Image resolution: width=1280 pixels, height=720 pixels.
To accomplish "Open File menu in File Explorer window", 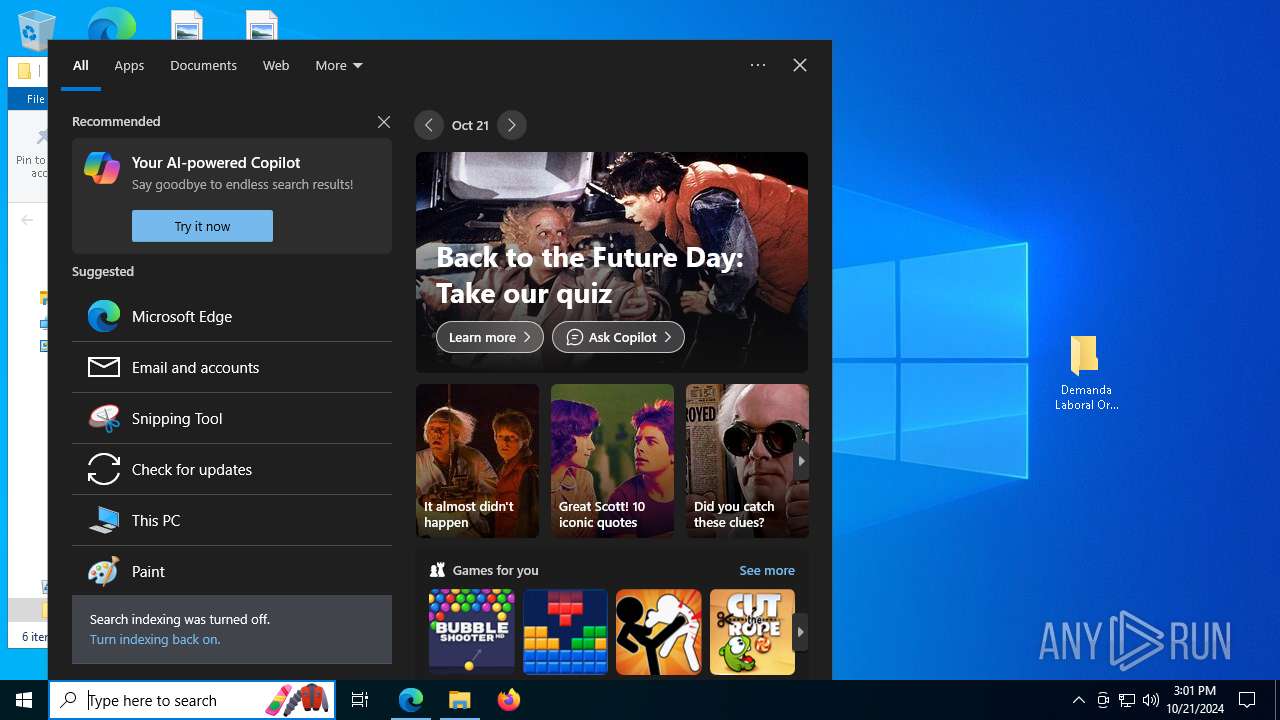I will click(x=35, y=99).
